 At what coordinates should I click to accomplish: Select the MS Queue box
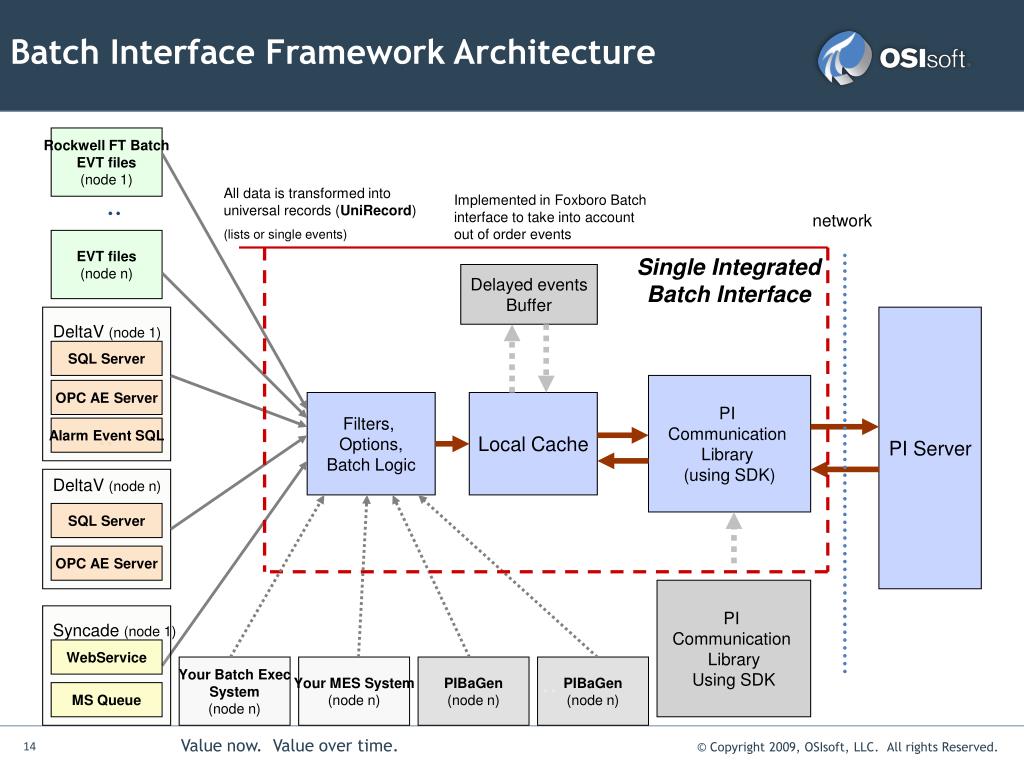pos(106,700)
